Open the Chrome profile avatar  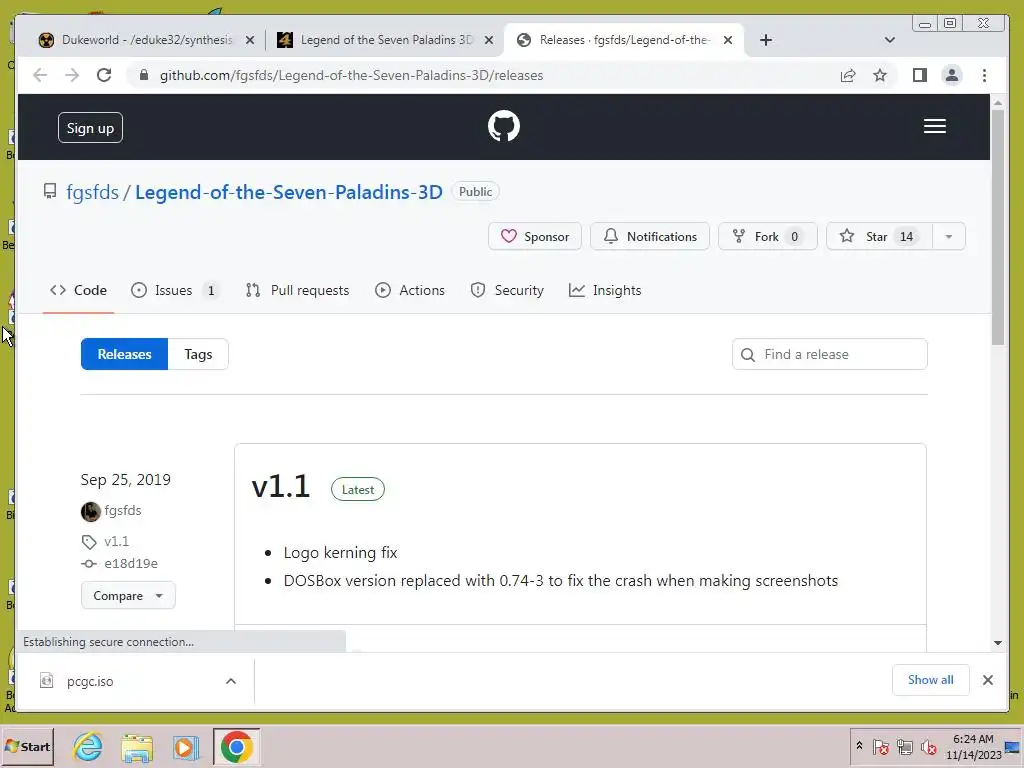click(952, 75)
